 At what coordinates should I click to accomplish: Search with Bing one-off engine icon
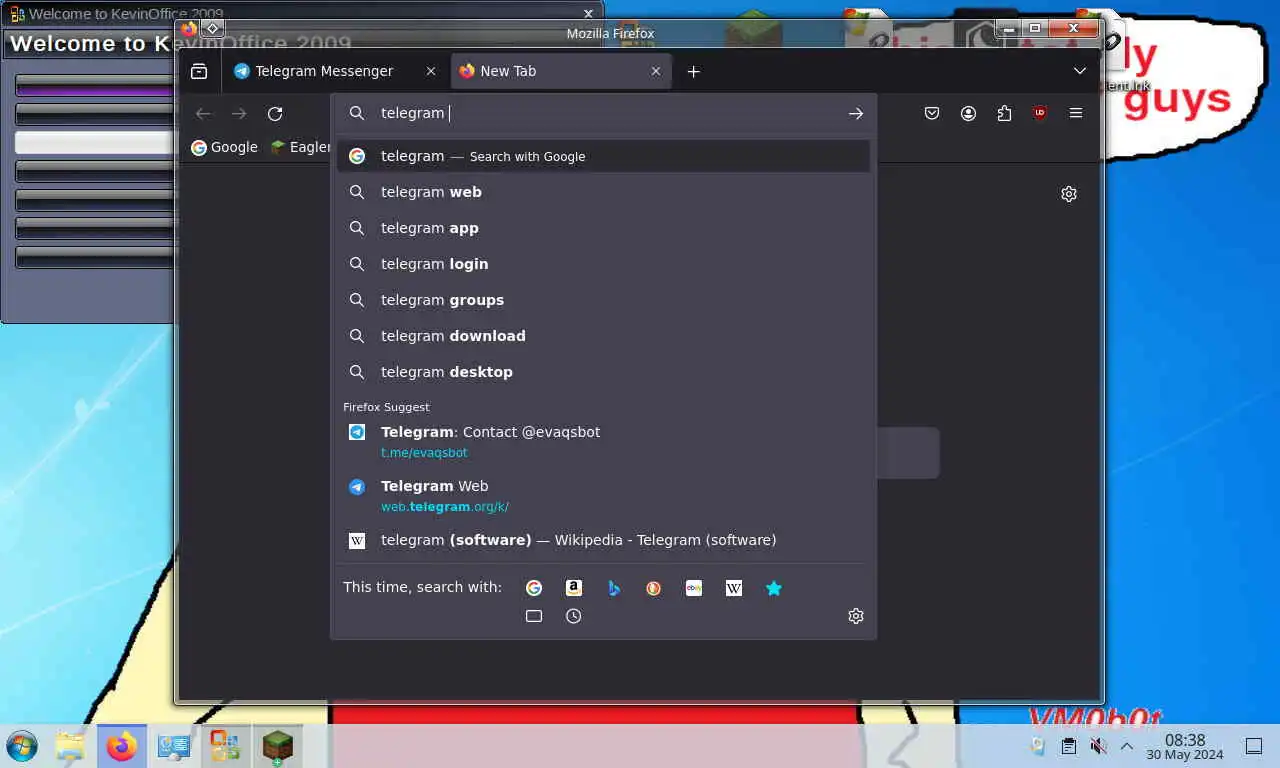614,588
